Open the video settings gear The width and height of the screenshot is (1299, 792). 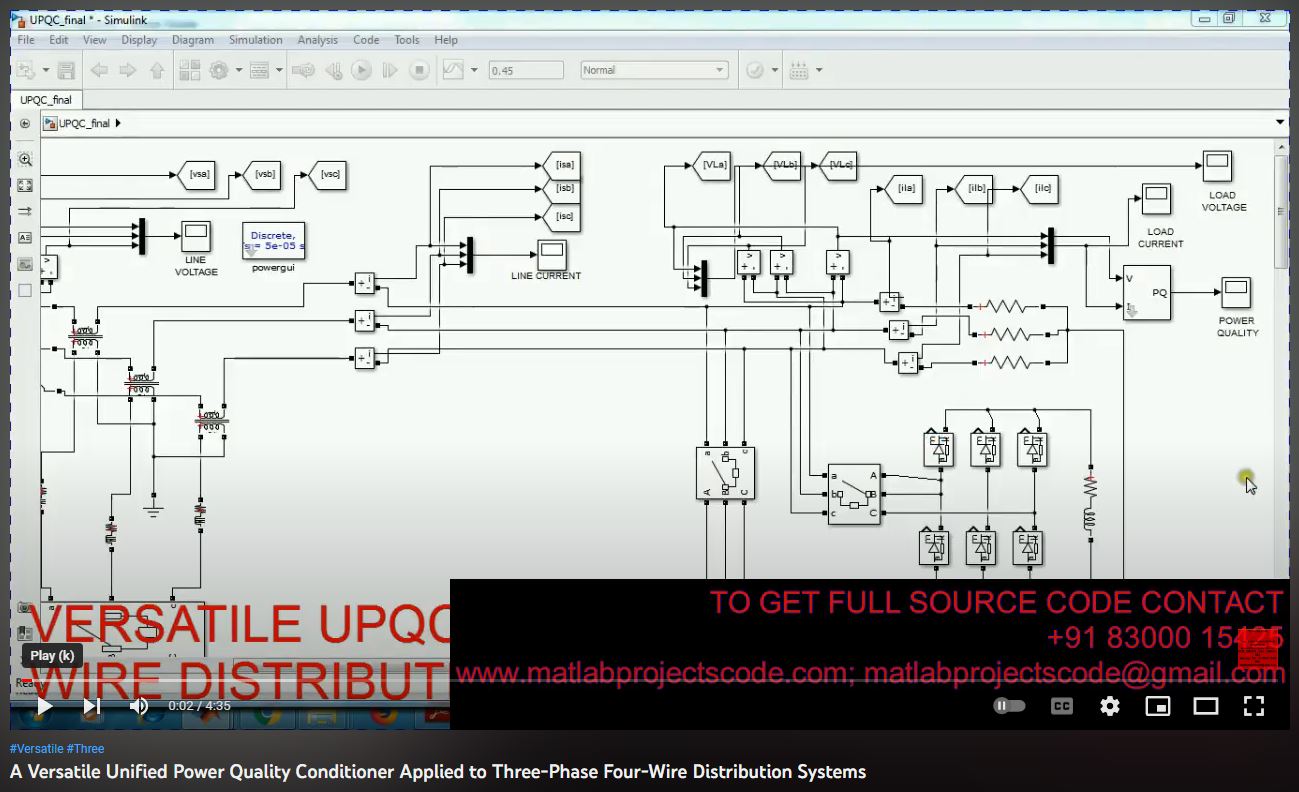click(x=1109, y=706)
